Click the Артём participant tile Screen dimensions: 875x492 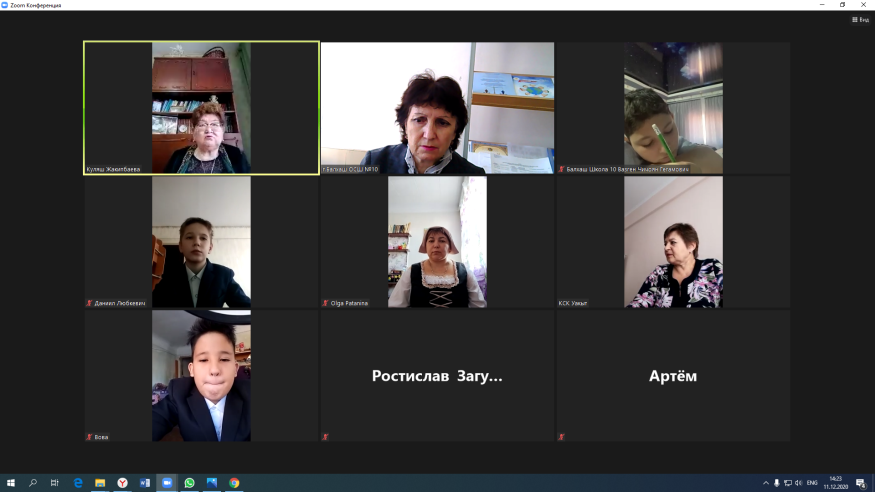(x=673, y=376)
